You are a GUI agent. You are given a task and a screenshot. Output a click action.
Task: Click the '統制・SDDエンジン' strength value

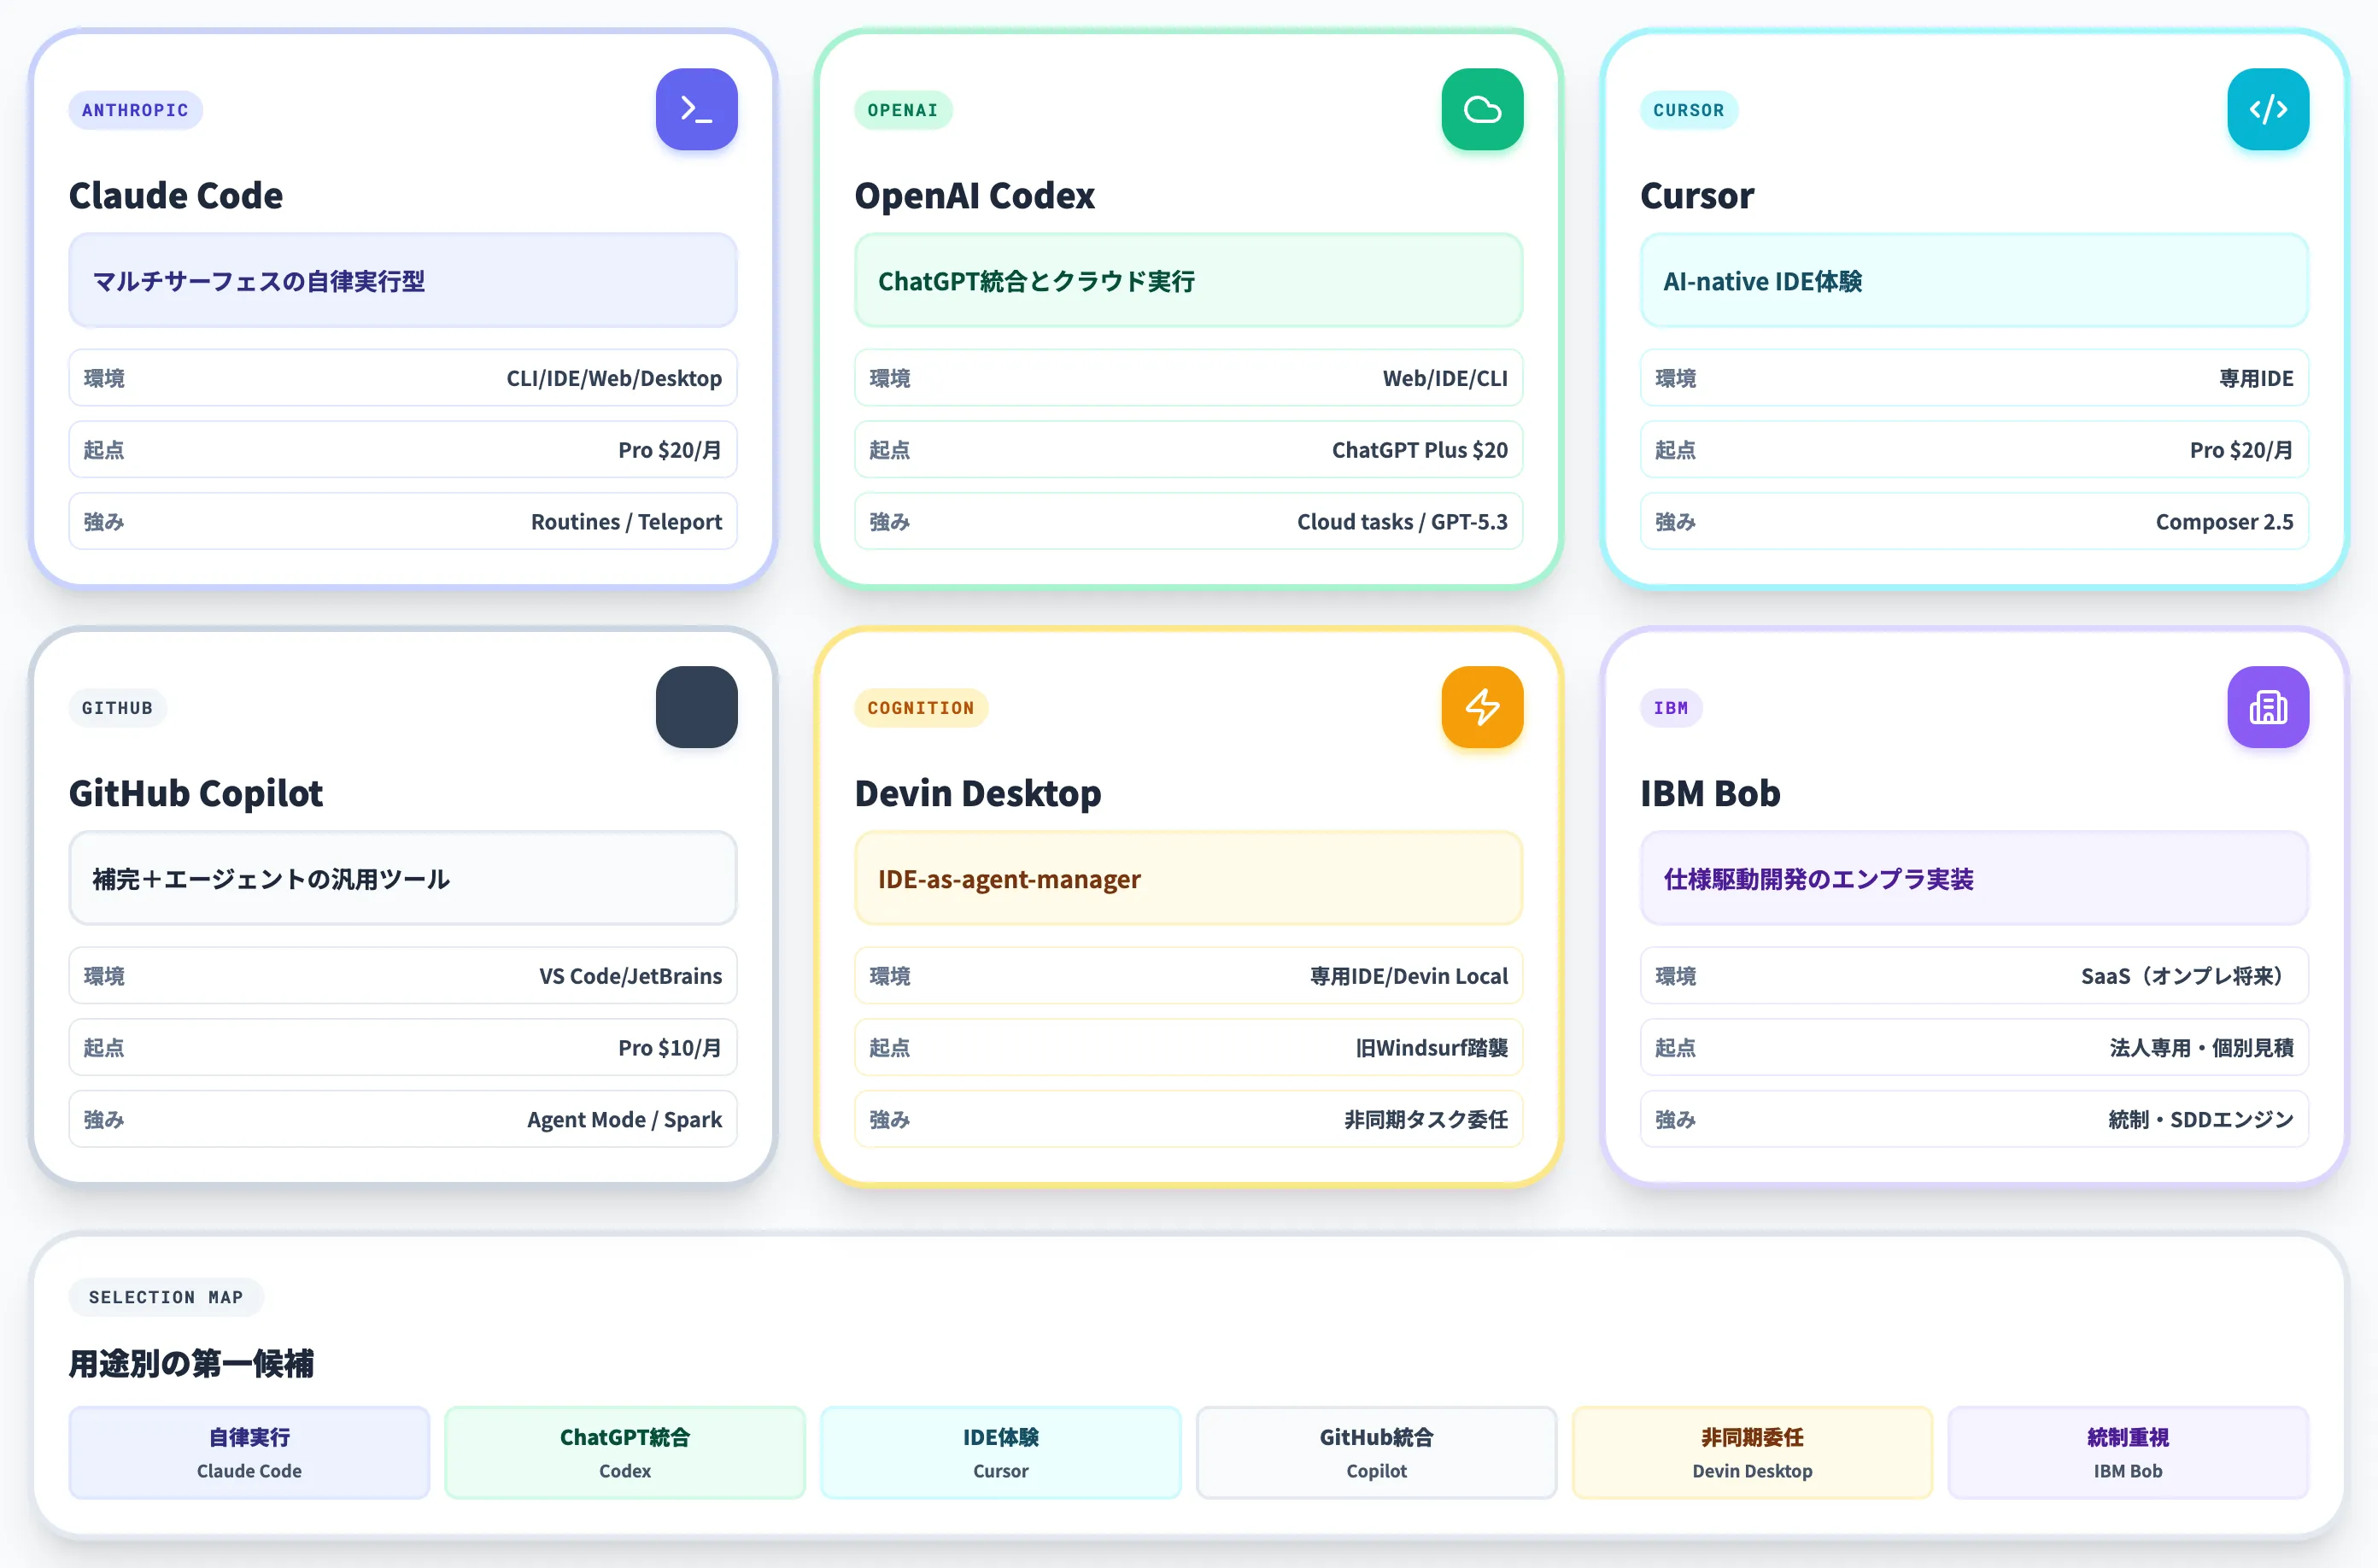(2201, 1120)
